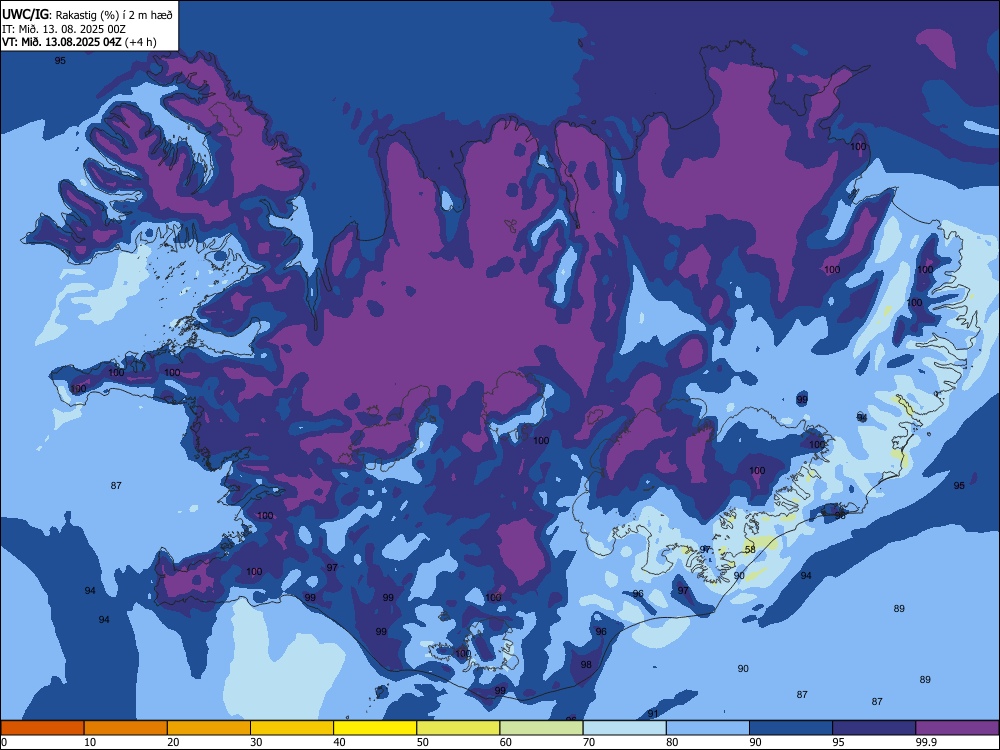The height and width of the screenshot is (750, 1000).
Task: Click the legend tick label '40'
Action: point(340,742)
